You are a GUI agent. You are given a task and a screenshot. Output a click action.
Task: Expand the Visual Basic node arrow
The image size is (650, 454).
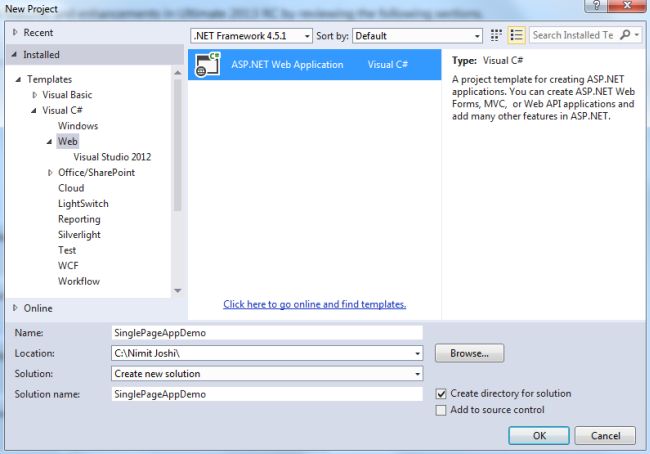click(x=35, y=95)
